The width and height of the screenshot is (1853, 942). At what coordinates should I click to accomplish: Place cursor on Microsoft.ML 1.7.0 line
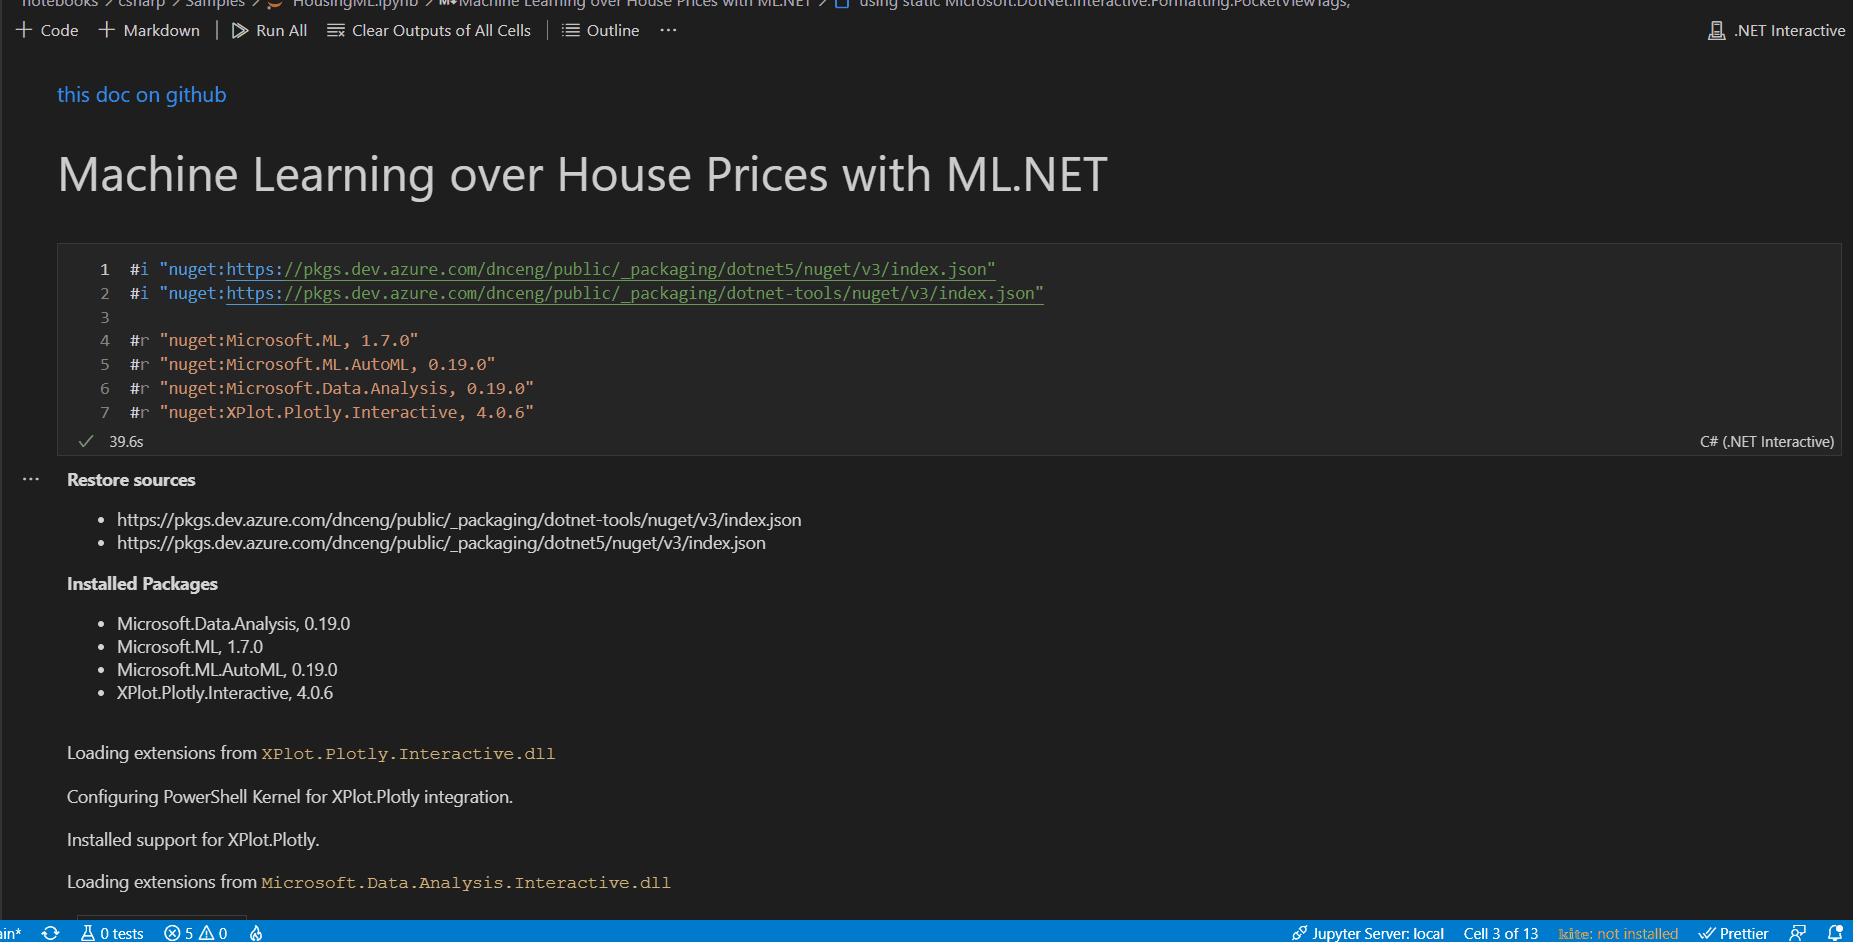point(274,340)
